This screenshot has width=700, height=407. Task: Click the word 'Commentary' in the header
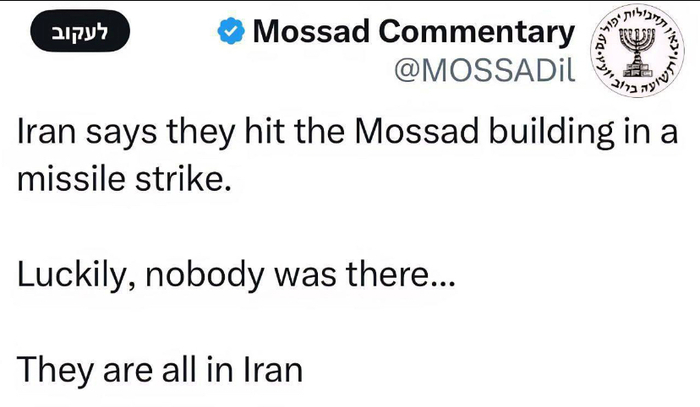click(477, 33)
